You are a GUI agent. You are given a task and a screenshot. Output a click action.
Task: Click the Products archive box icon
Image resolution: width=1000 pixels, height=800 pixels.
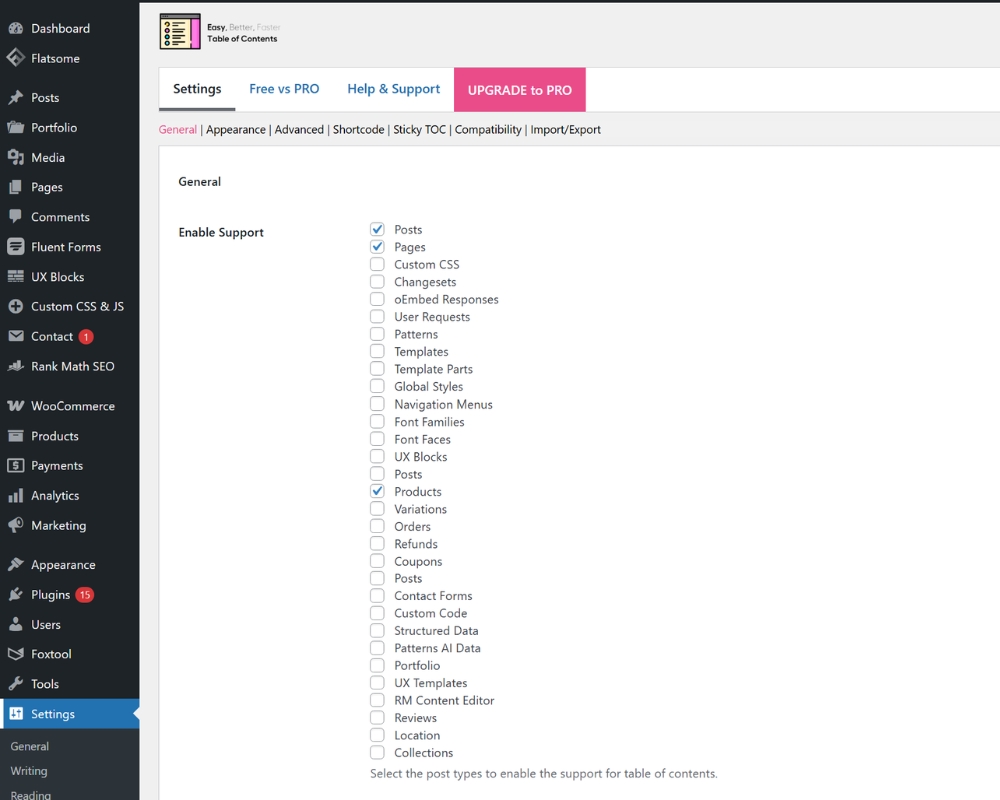pos(16,436)
